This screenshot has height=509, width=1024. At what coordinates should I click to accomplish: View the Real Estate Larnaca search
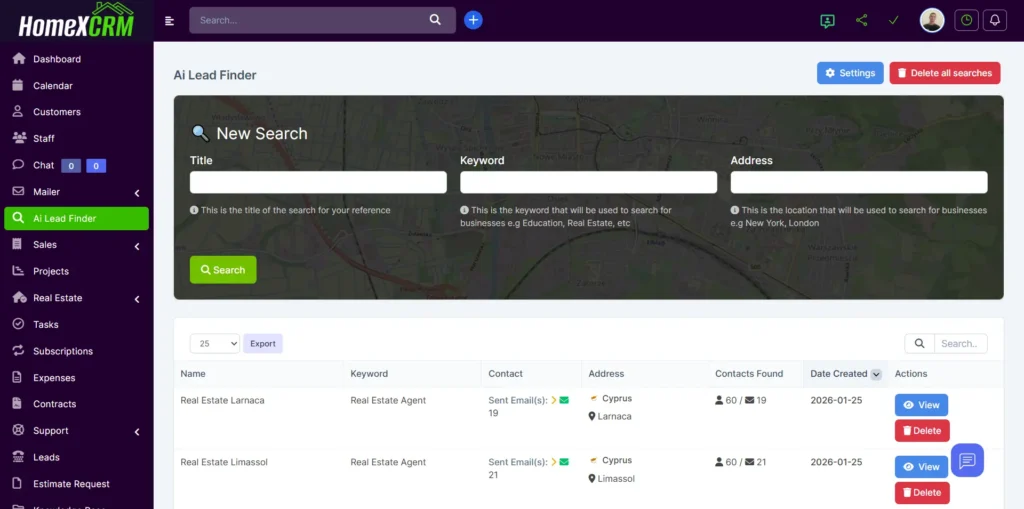point(920,405)
